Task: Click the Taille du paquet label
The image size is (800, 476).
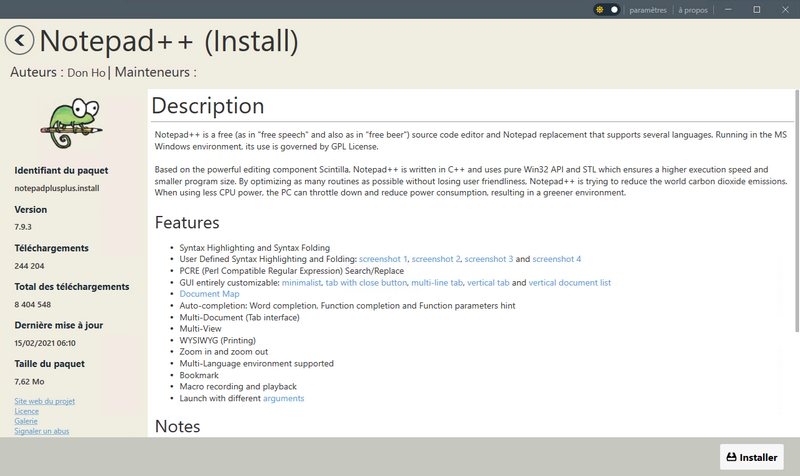Action: [49, 364]
